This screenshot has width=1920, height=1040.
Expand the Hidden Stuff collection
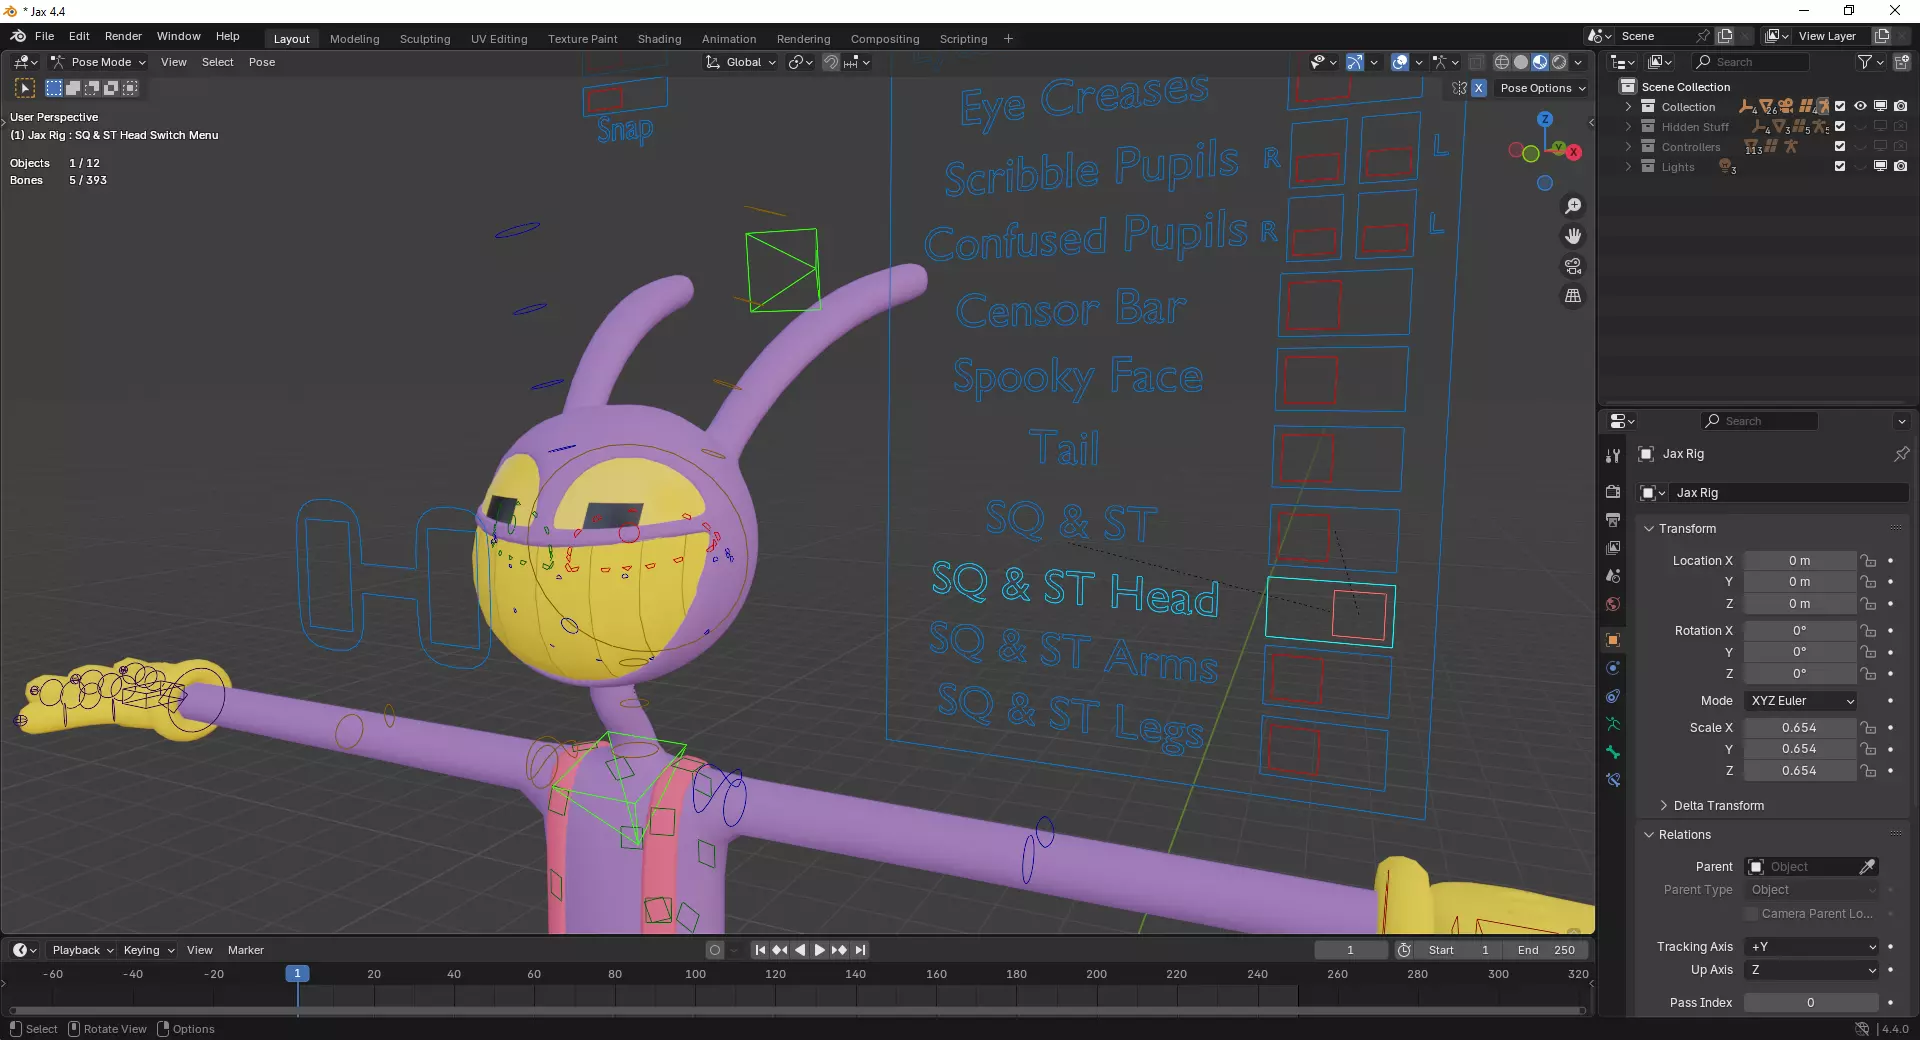point(1628,126)
